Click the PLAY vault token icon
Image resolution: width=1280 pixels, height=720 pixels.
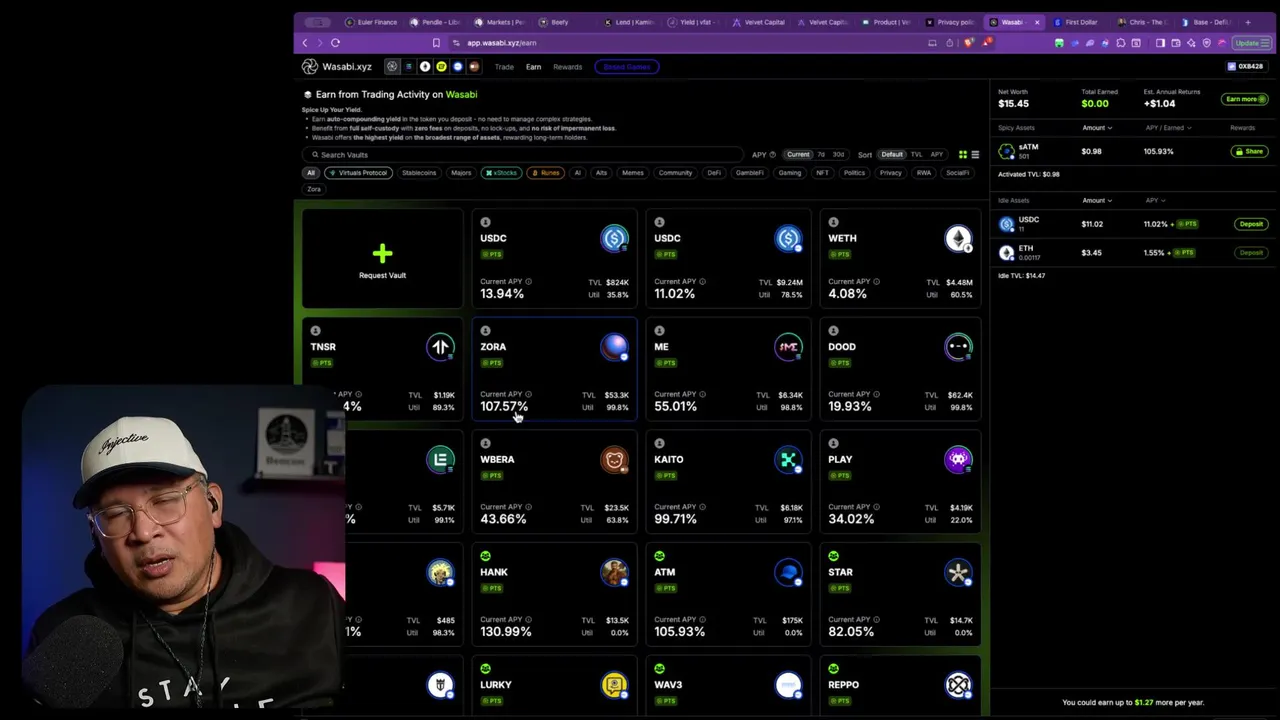958,460
